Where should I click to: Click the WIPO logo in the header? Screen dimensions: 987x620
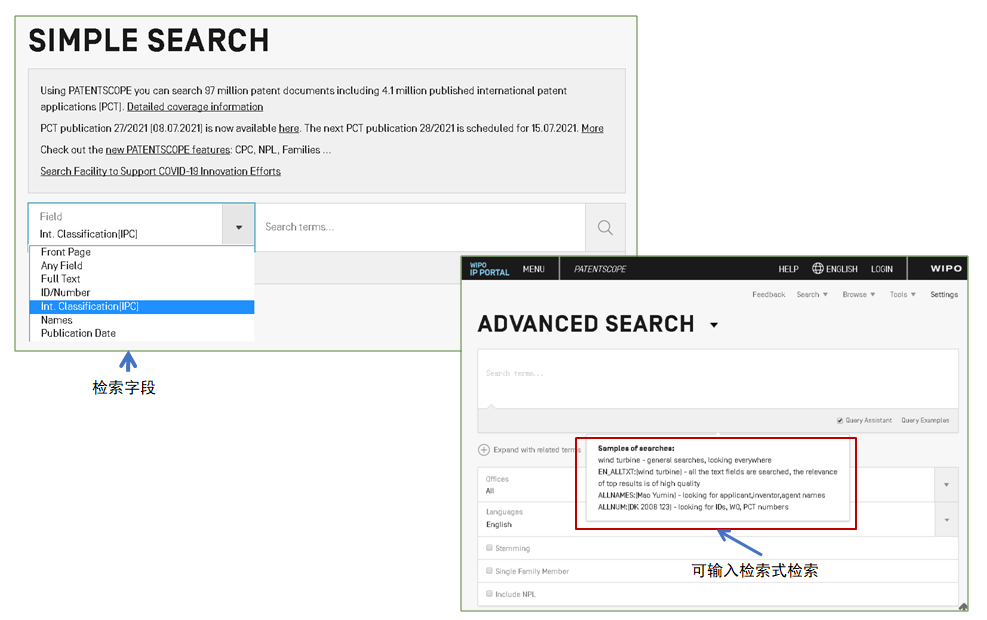[x=946, y=268]
